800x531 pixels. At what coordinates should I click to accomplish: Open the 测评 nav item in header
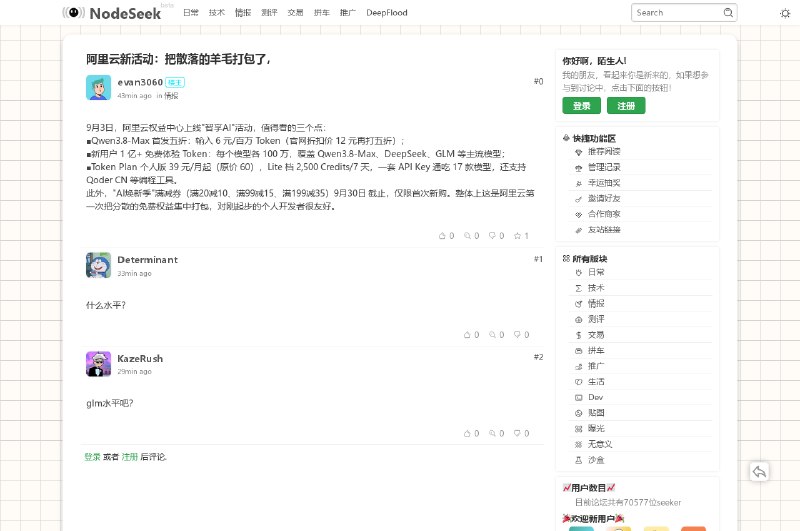(269, 13)
